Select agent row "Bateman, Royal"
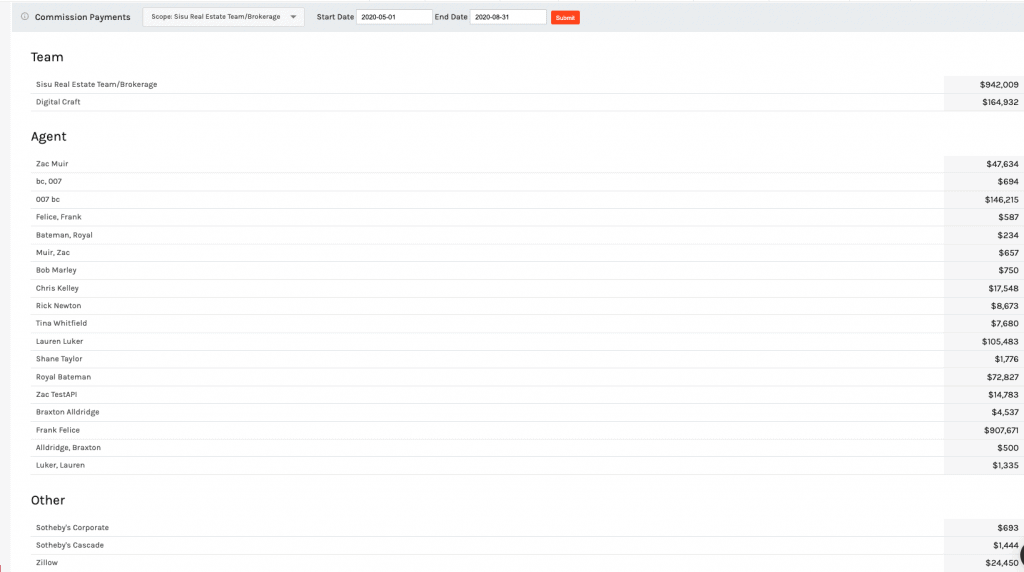This screenshot has width=1024, height=572. click(527, 235)
